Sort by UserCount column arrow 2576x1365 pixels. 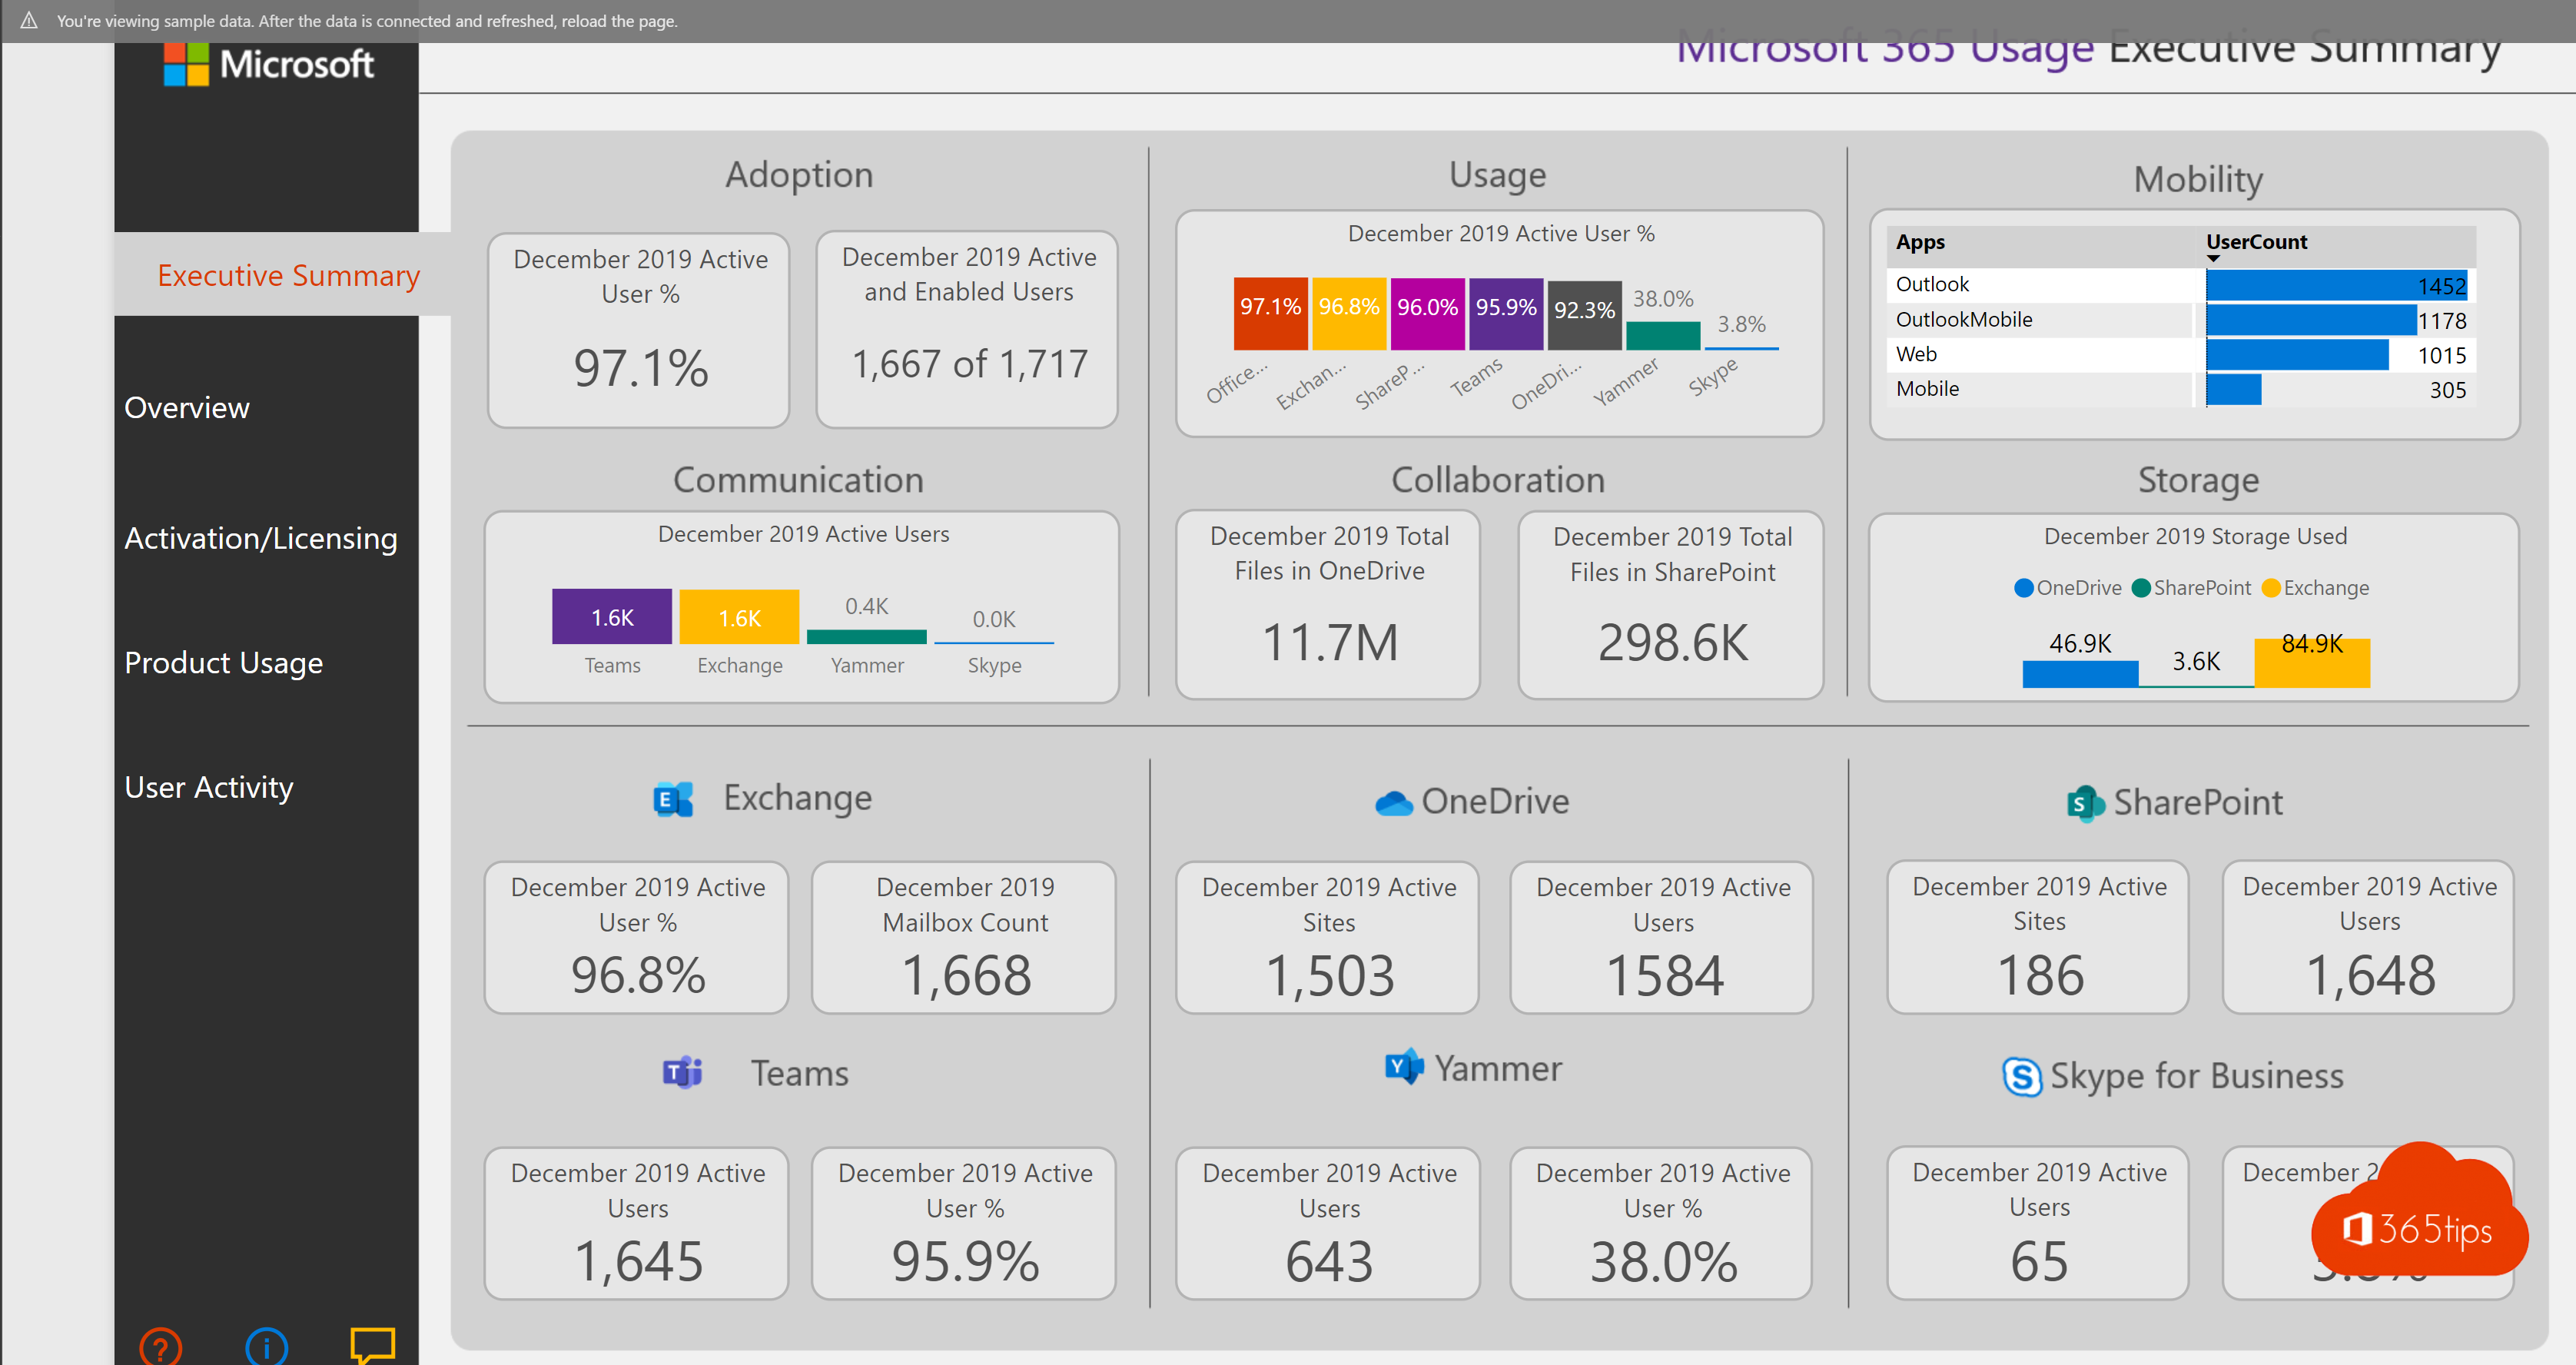(2213, 259)
